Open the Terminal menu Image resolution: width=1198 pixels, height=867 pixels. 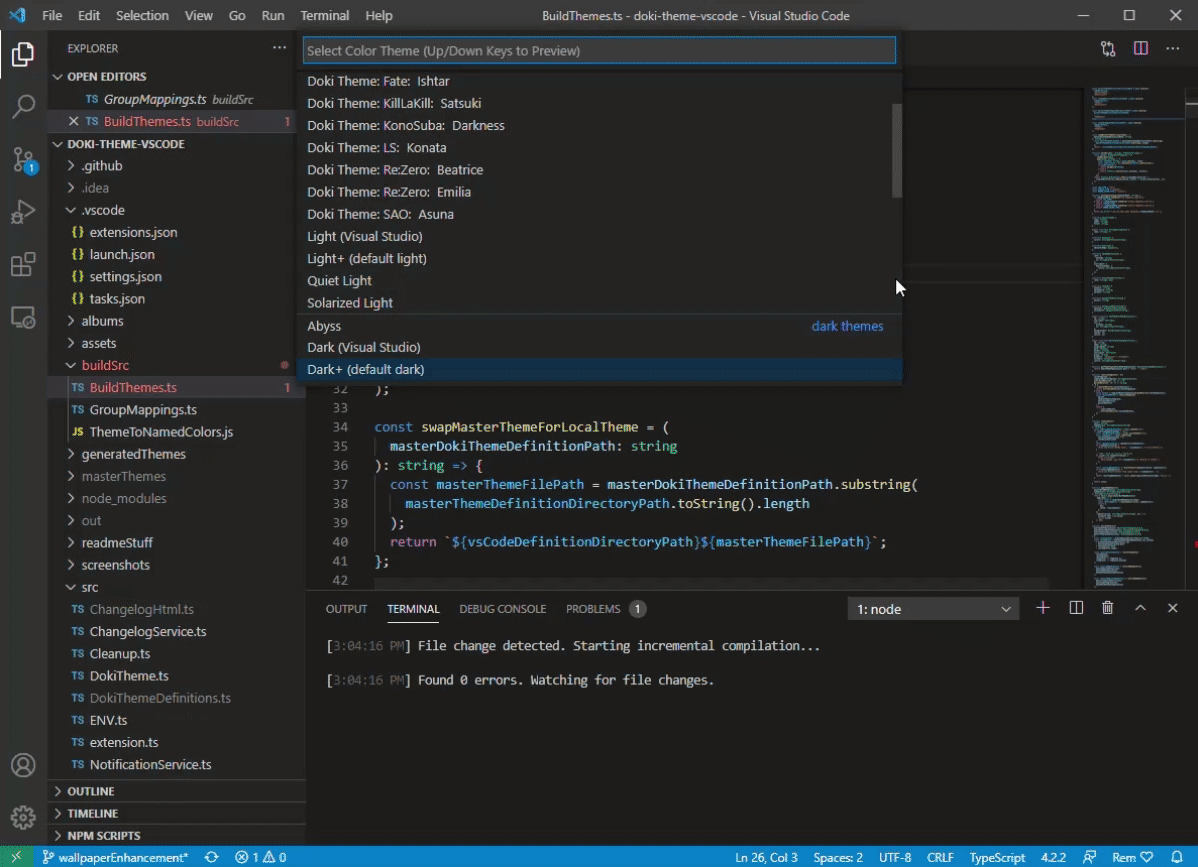click(x=325, y=15)
